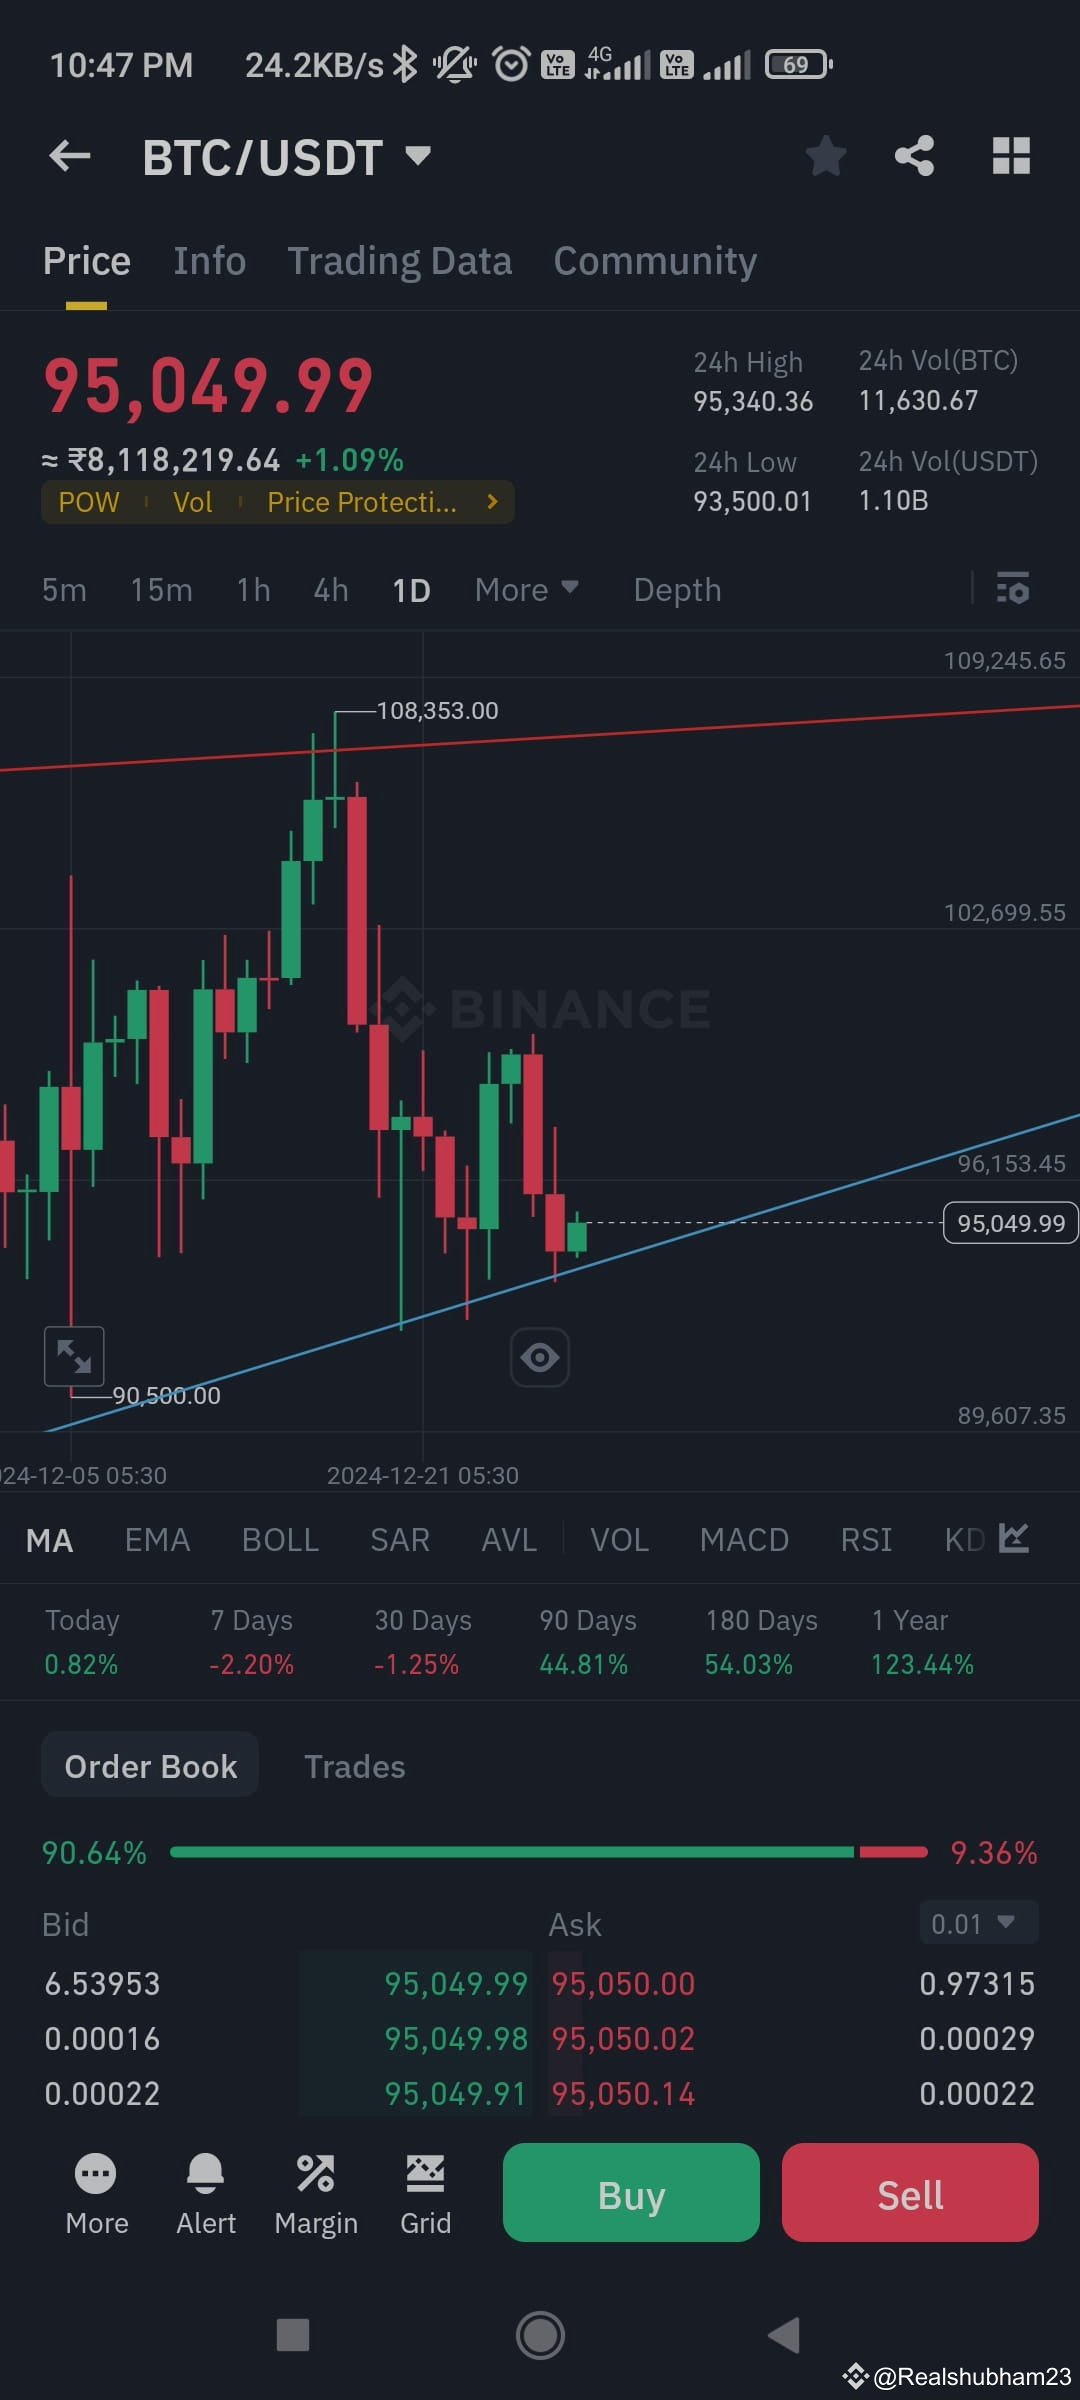Viewport: 1080px width, 2400px height.
Task: Open Grid trading icon
Action: coord(426,2195)
